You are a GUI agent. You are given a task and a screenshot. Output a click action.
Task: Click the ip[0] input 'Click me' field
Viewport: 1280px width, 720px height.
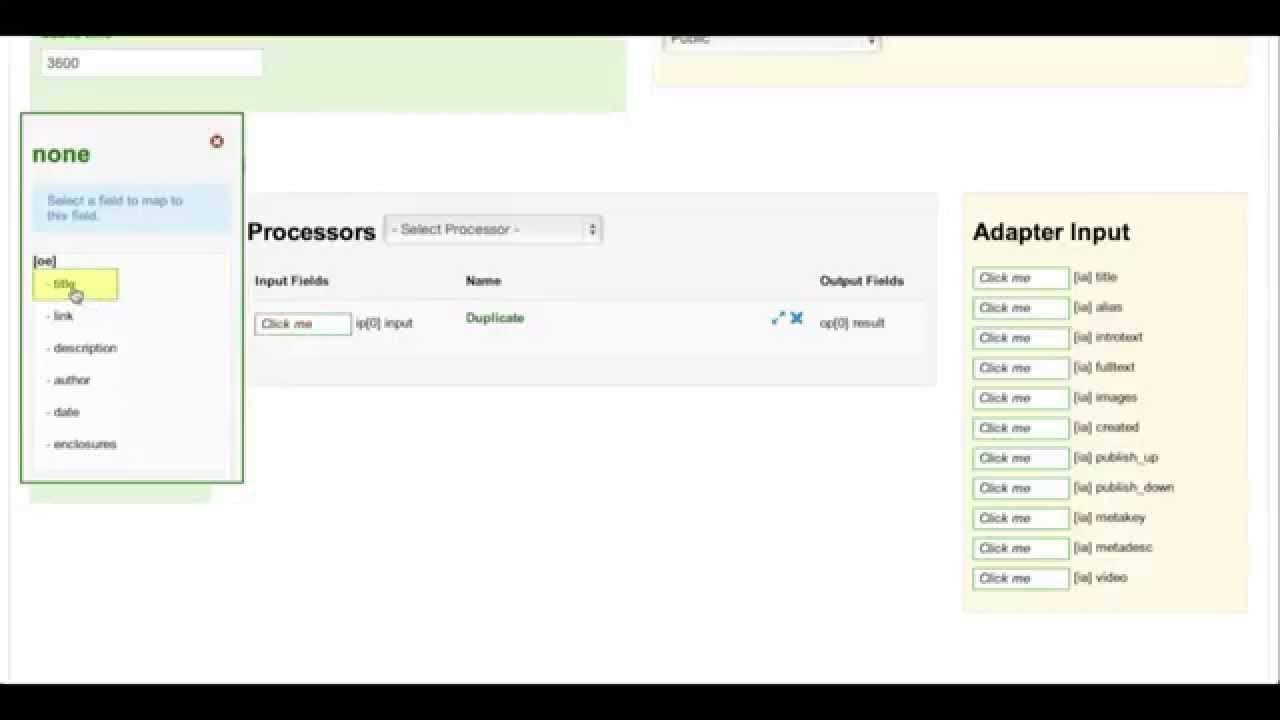click(303, 324)
